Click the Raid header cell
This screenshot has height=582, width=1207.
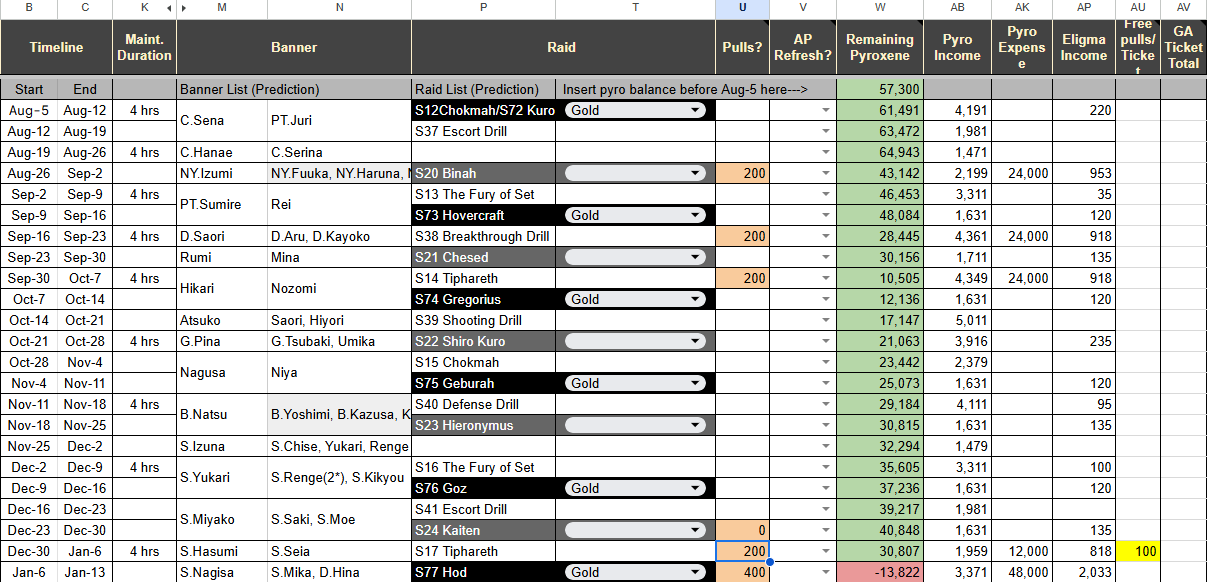563,47
